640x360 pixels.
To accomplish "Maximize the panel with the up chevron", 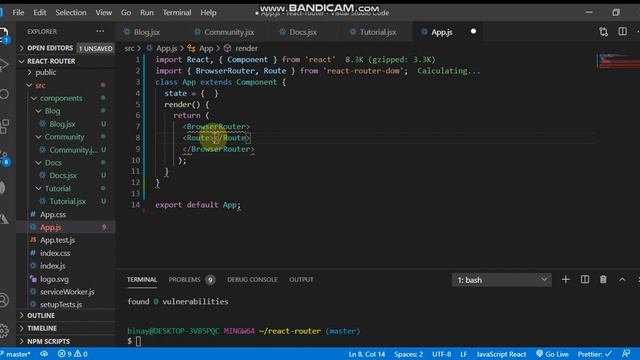I will (622, 280).
